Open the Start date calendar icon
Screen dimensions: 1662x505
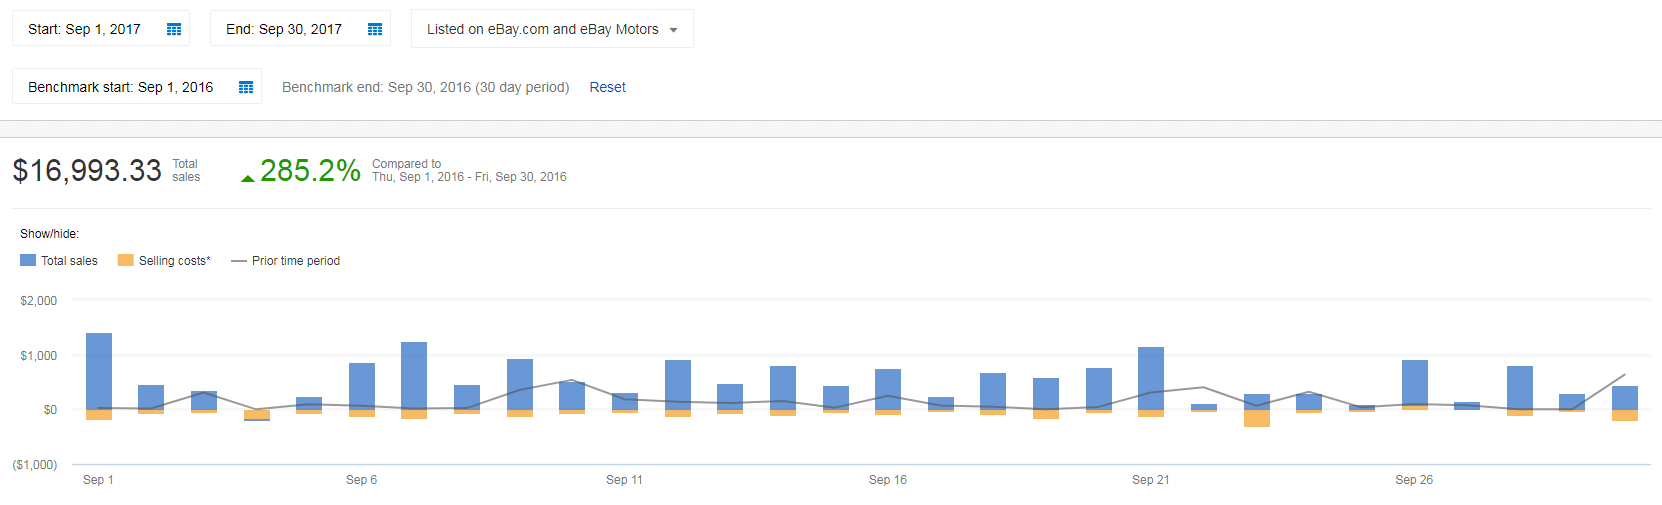[174, 29]
